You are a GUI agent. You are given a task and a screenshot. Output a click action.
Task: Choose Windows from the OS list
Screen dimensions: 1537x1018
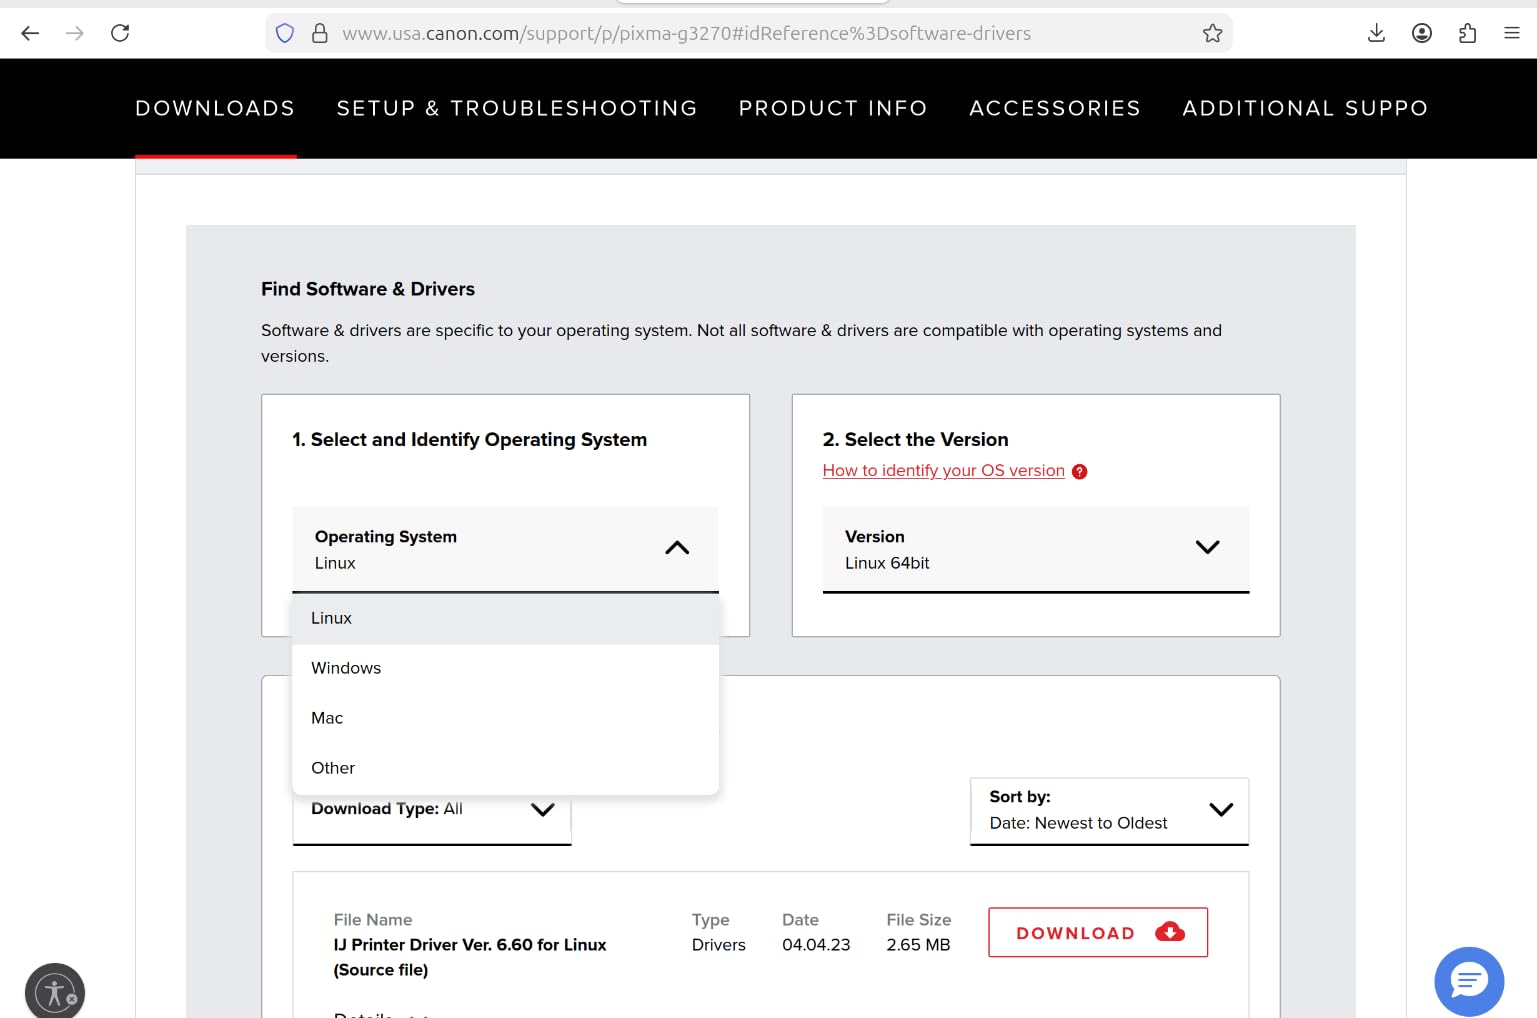point(505,669)
